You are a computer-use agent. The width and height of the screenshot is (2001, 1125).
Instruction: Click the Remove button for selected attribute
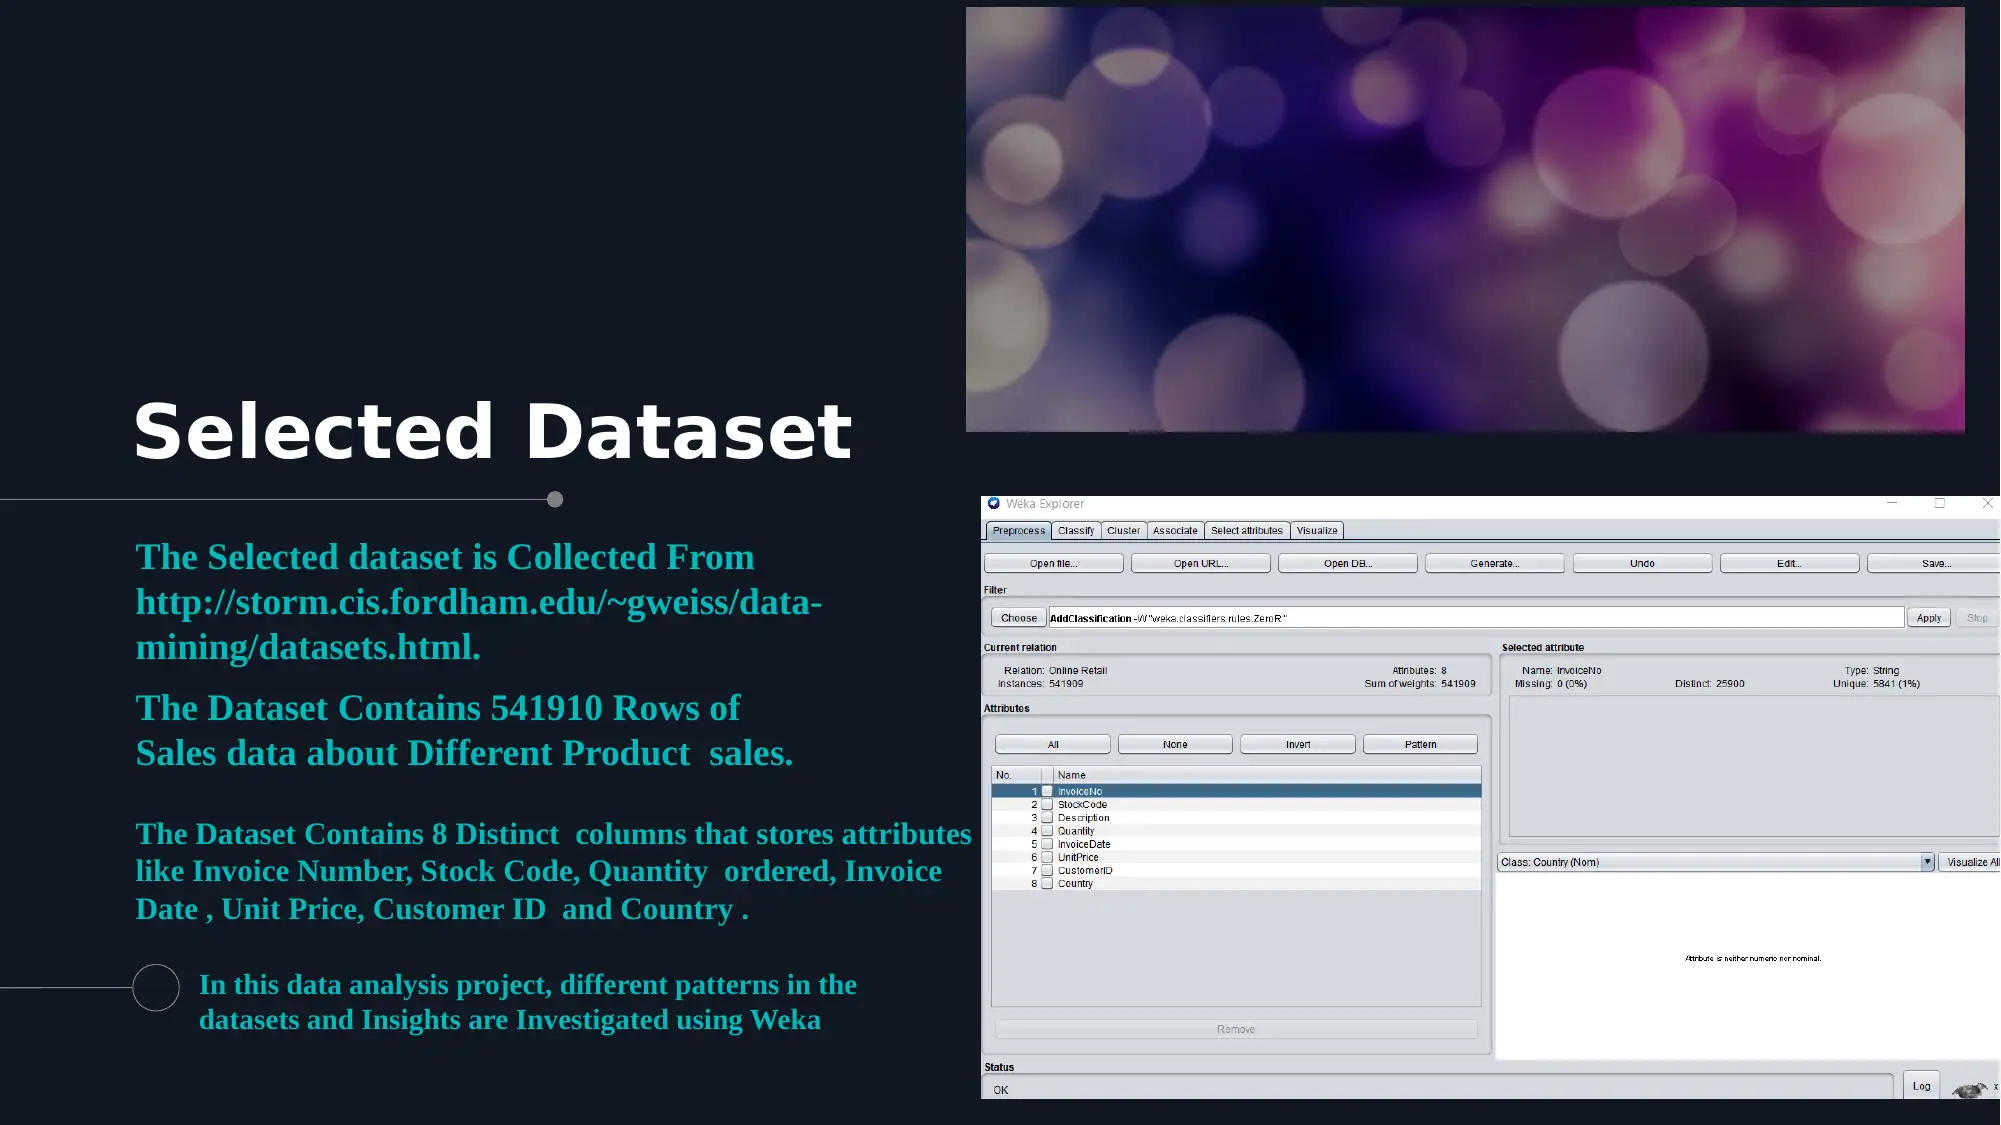coord(1234,1027)
